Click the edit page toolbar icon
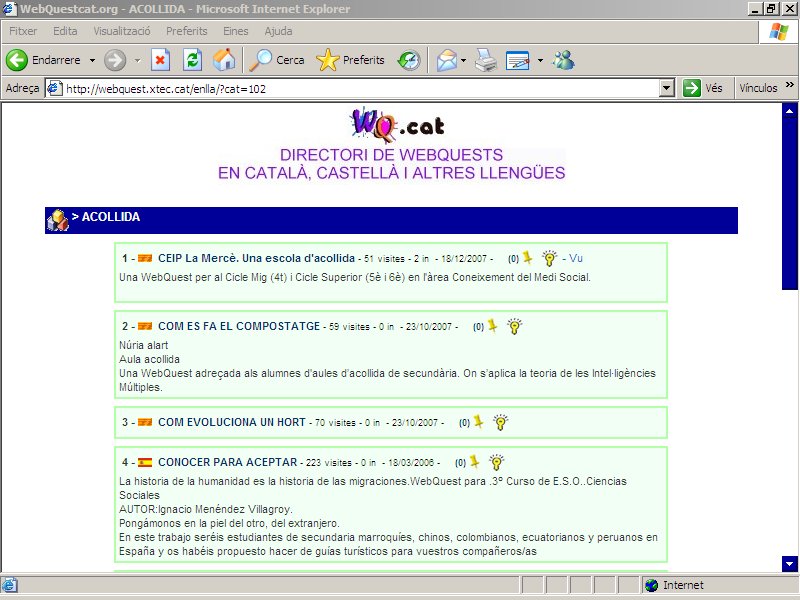Image resolution: width=800 pixels, height=600 pixels. 517,60
